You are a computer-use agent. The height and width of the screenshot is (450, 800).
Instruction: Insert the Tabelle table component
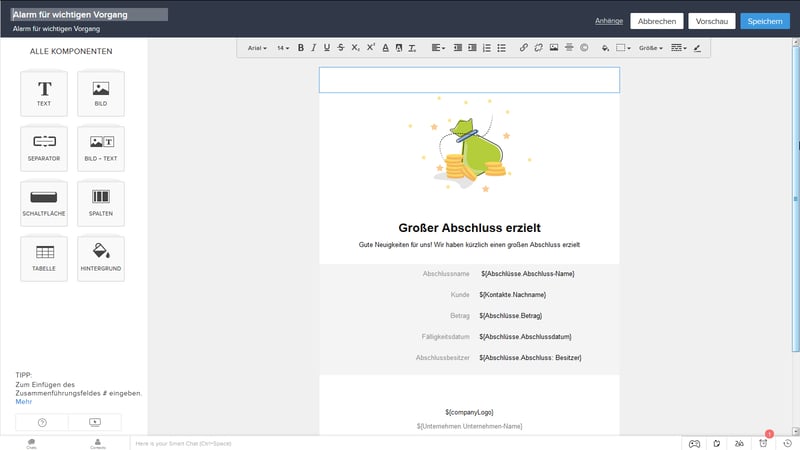point(44,258)
